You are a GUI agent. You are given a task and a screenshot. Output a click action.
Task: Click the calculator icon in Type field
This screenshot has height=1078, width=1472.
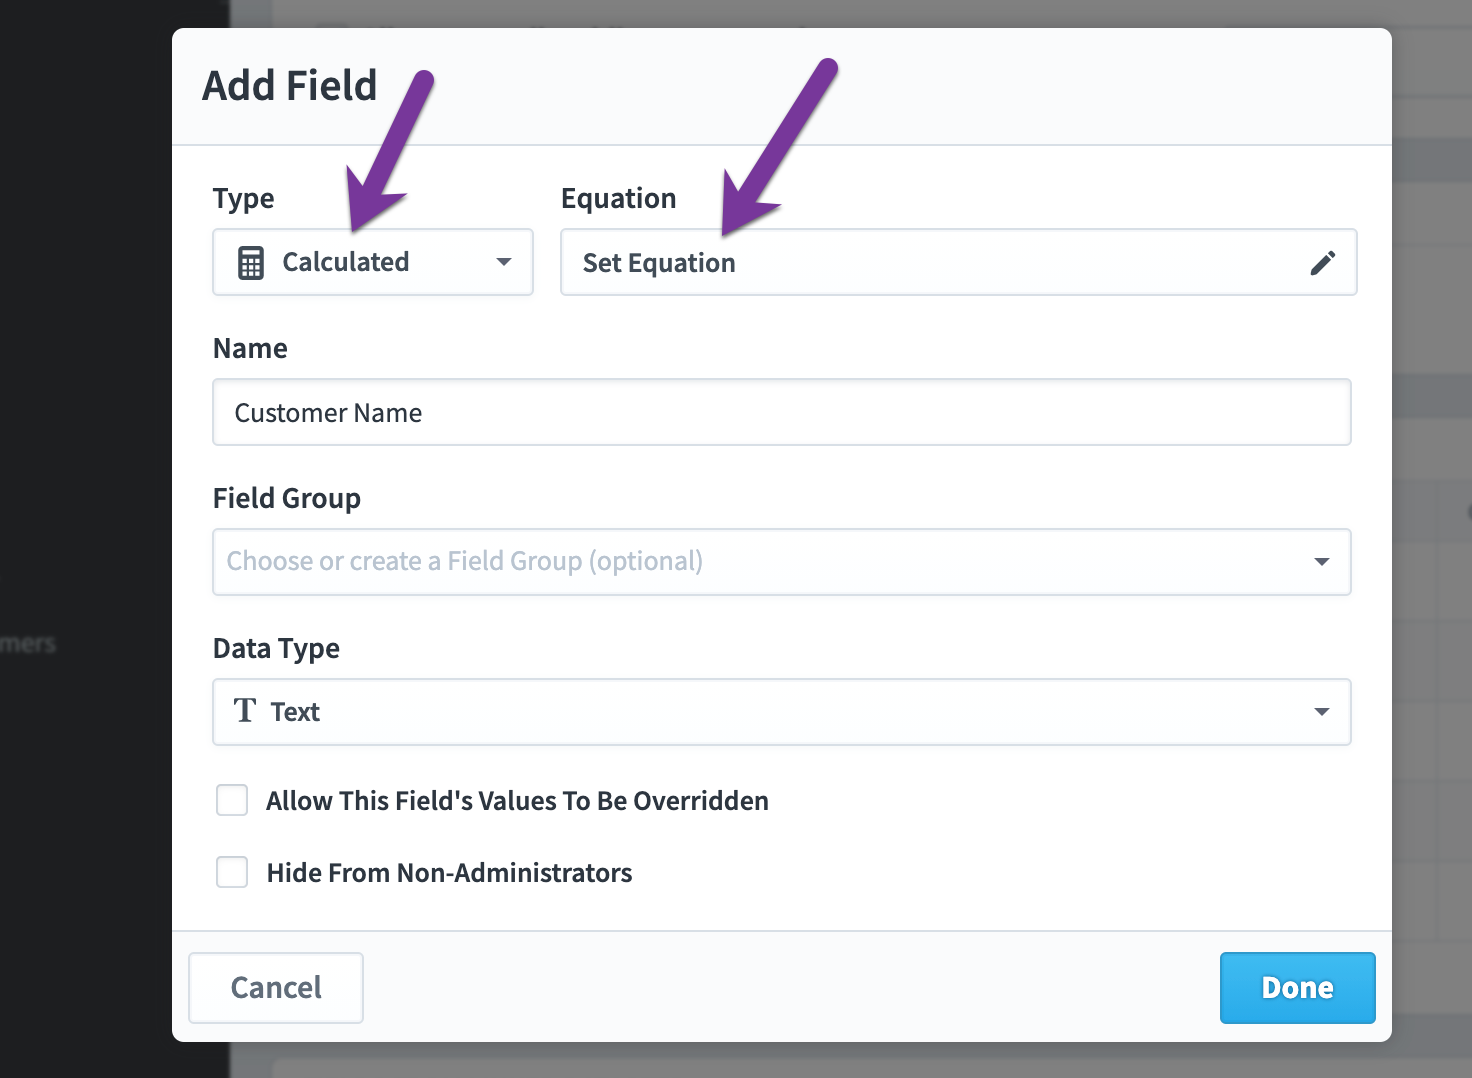tap(251, 263)
